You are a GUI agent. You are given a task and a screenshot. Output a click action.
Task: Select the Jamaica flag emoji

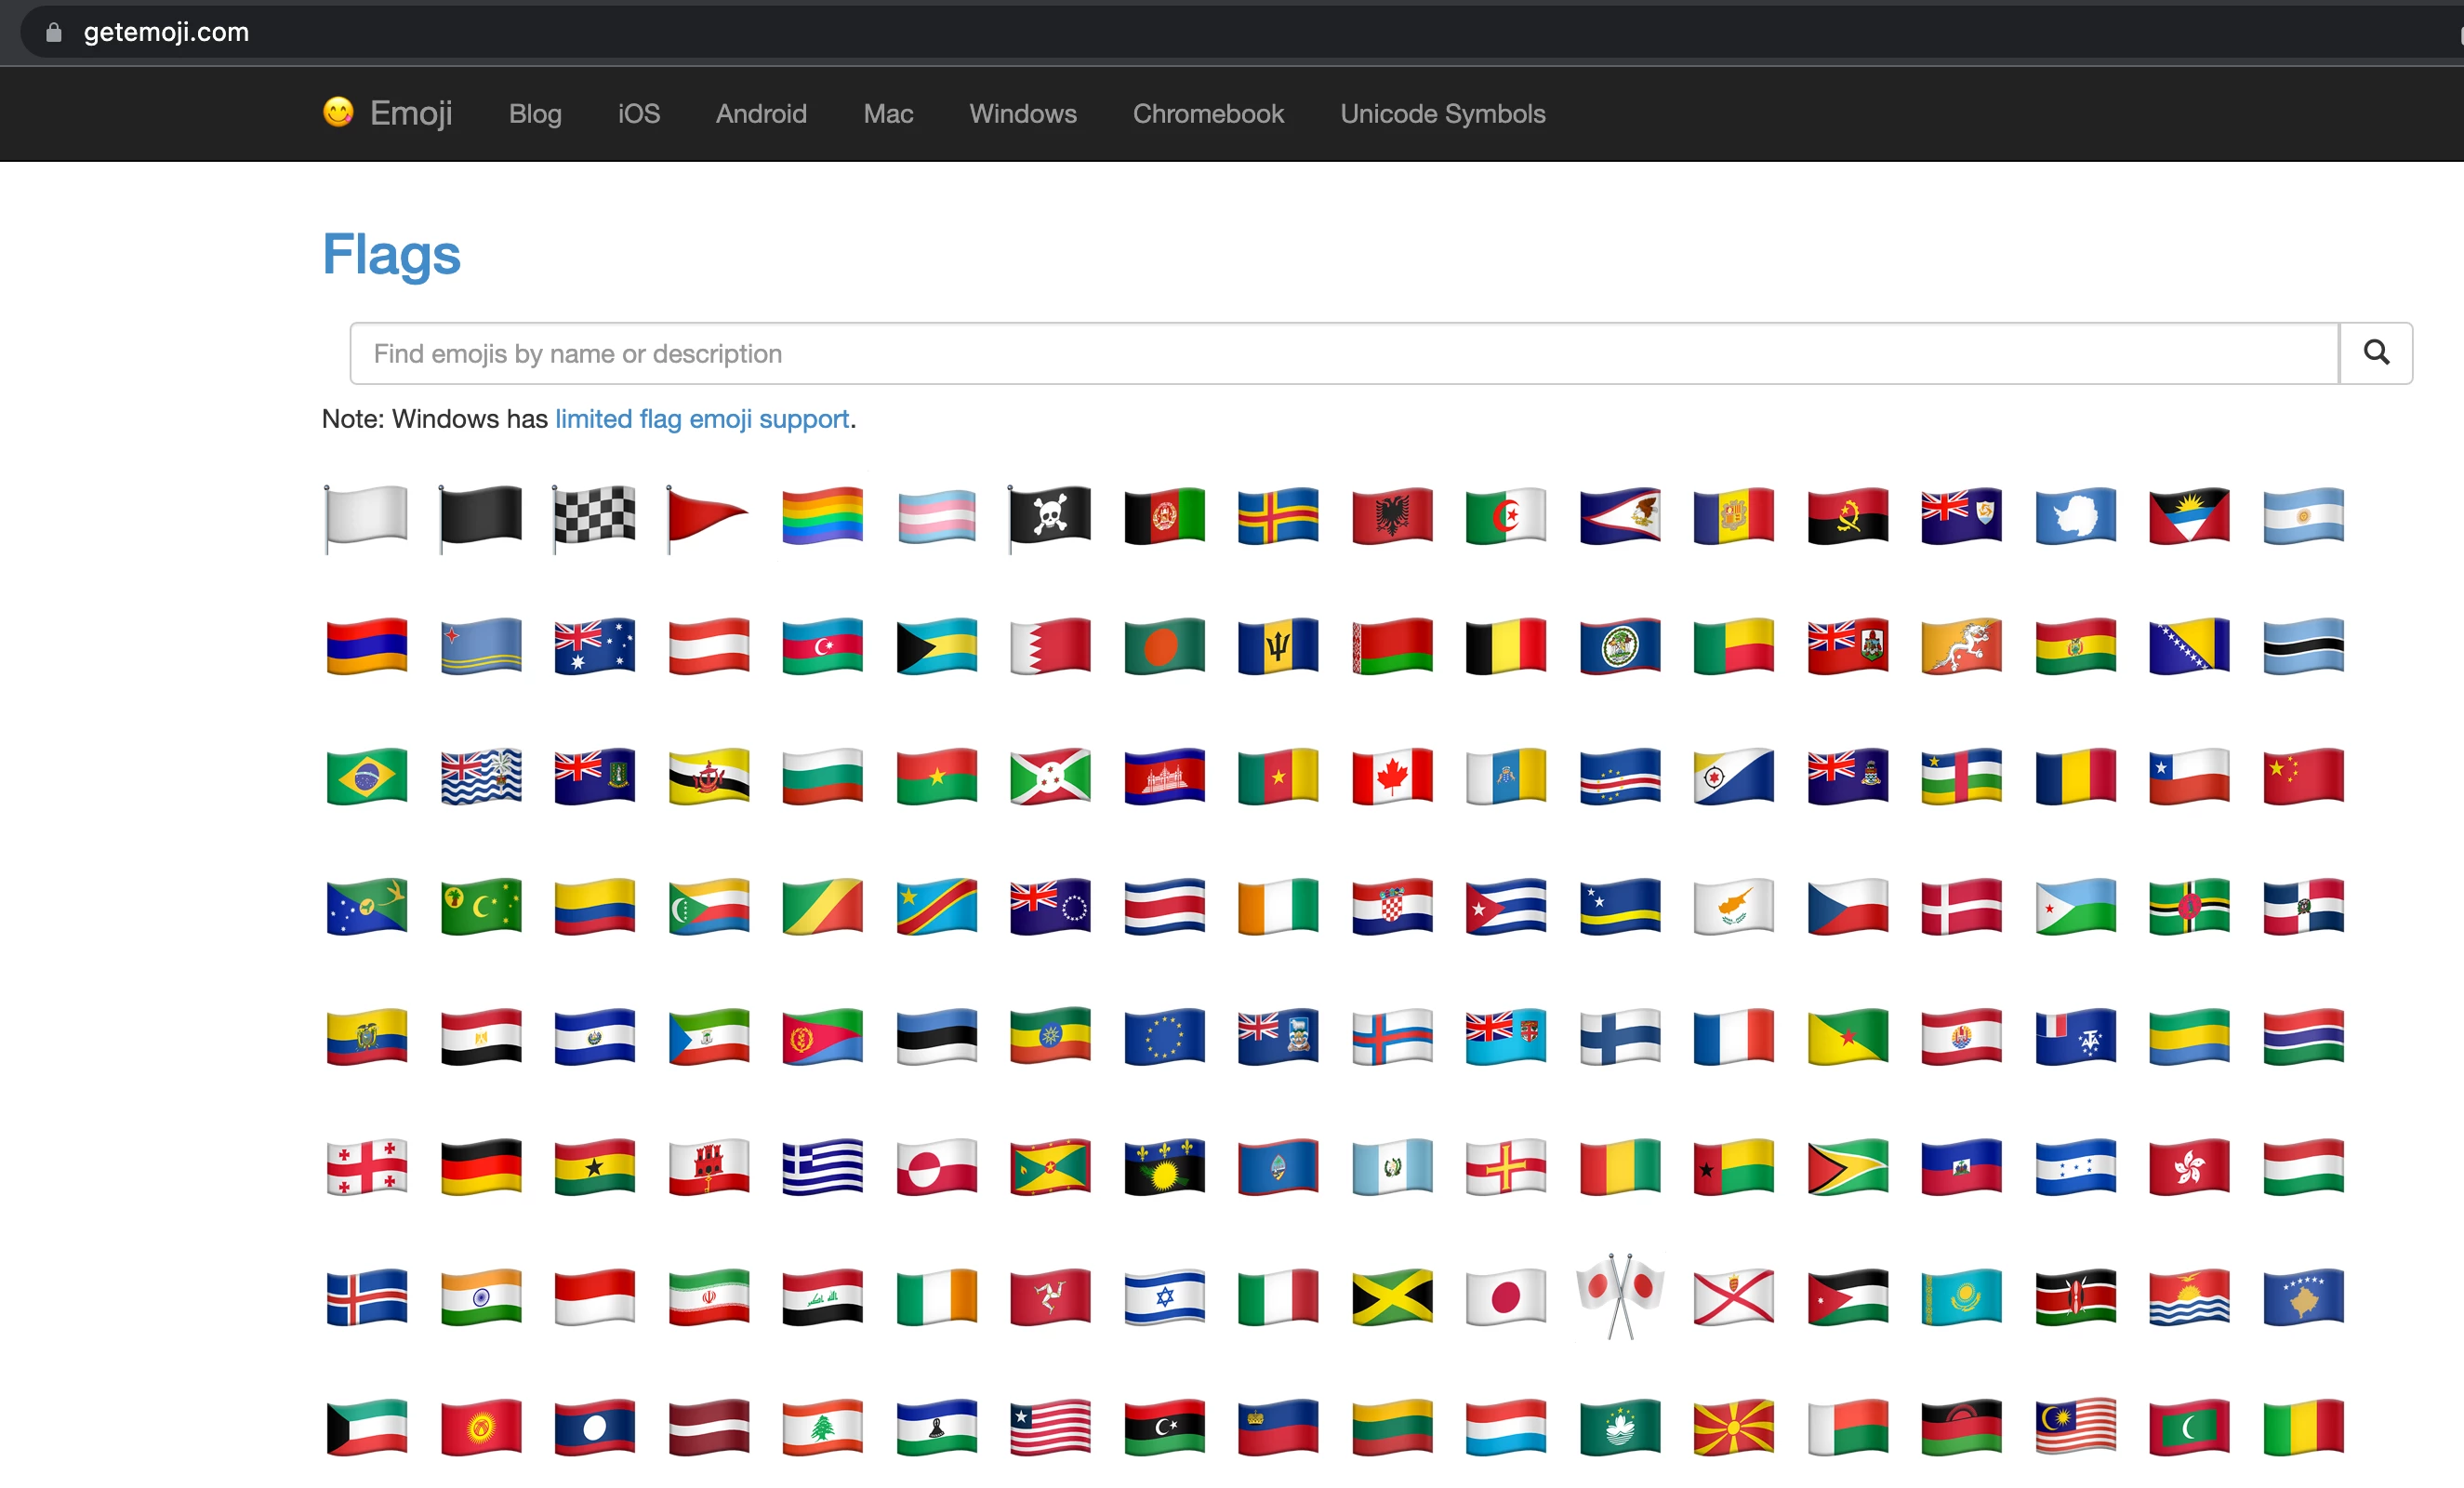1392,1296
